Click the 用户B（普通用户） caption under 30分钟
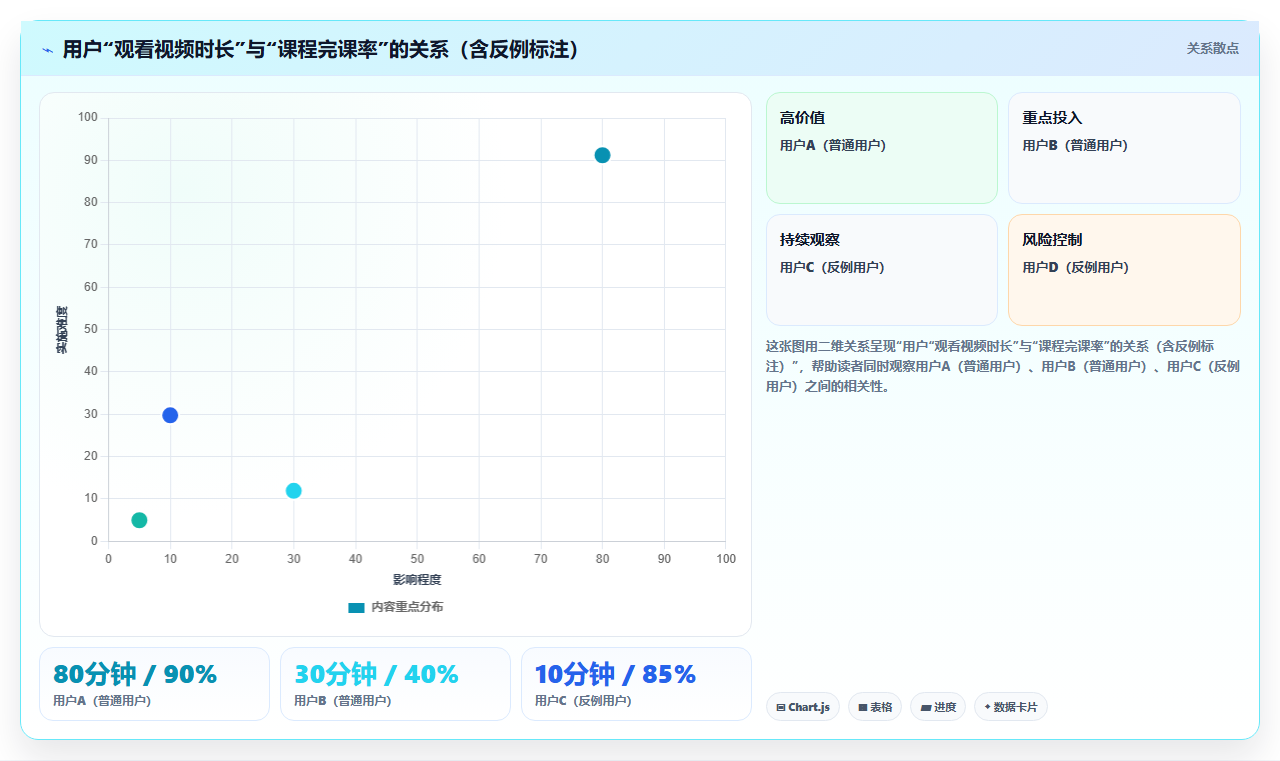The width and height of the screenshot is (1280, 761). coord(343,701)
